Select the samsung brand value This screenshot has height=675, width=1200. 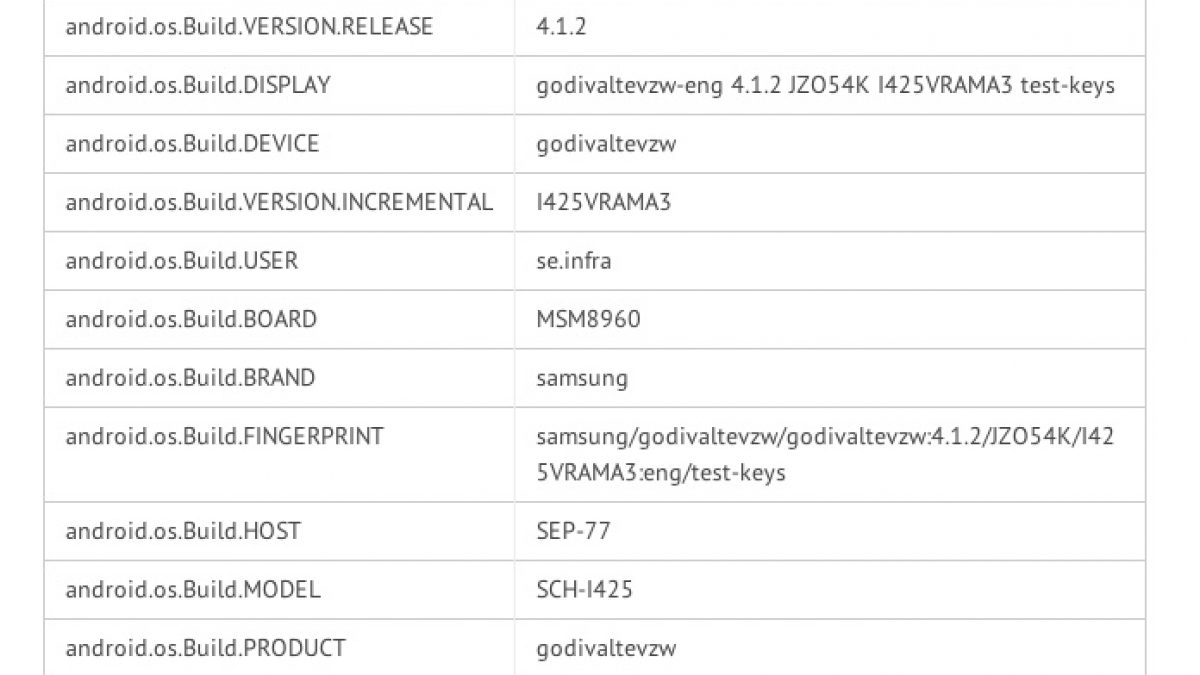pyautogui.click(x=582, y=378)
